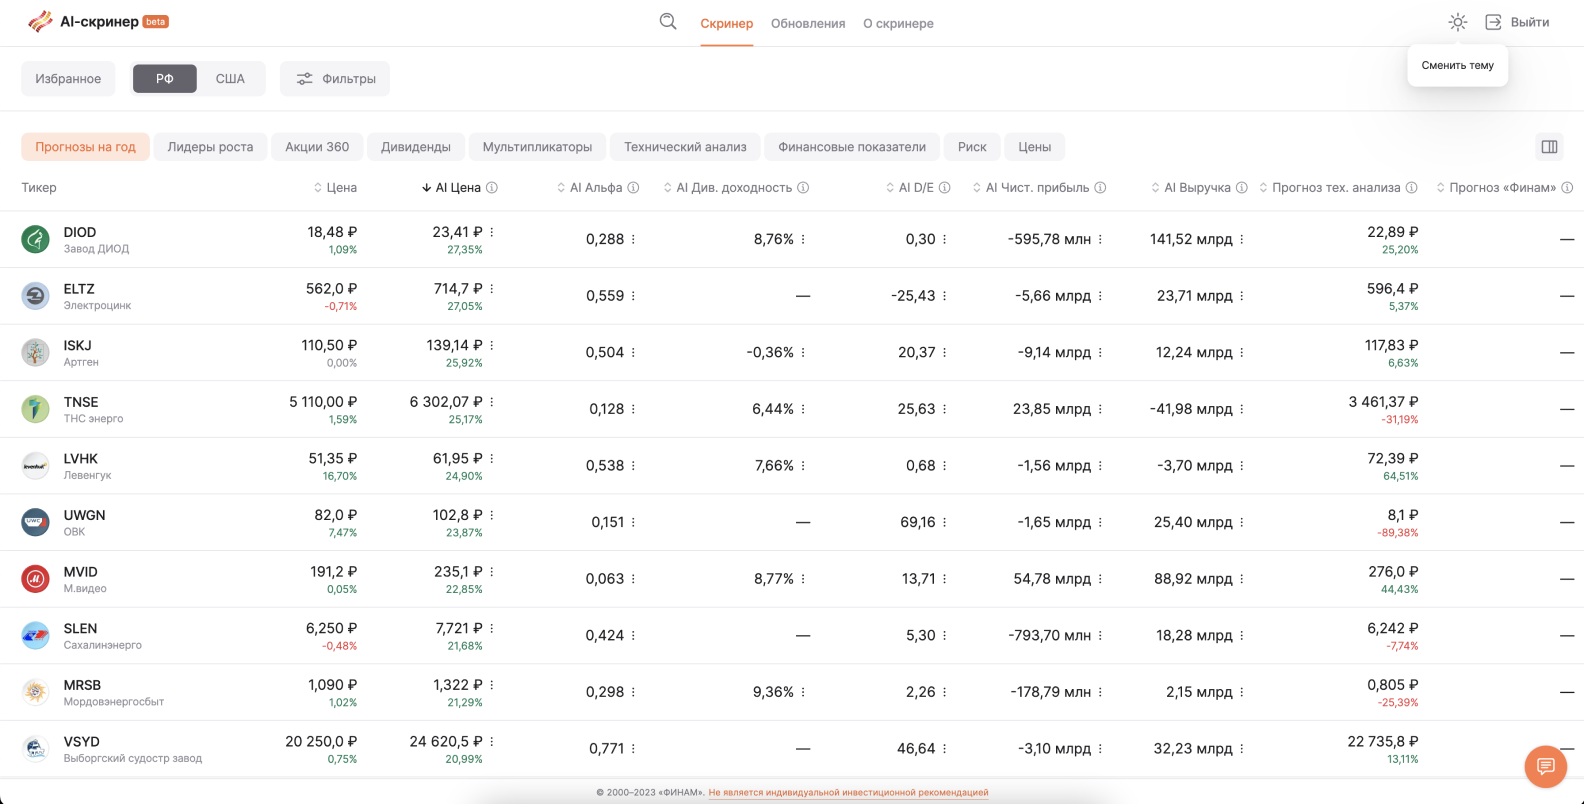Open the Сахалинэнерго SLEN ticker
The height and width of the screenshot is (804, 1584).
tap(103, 635)
